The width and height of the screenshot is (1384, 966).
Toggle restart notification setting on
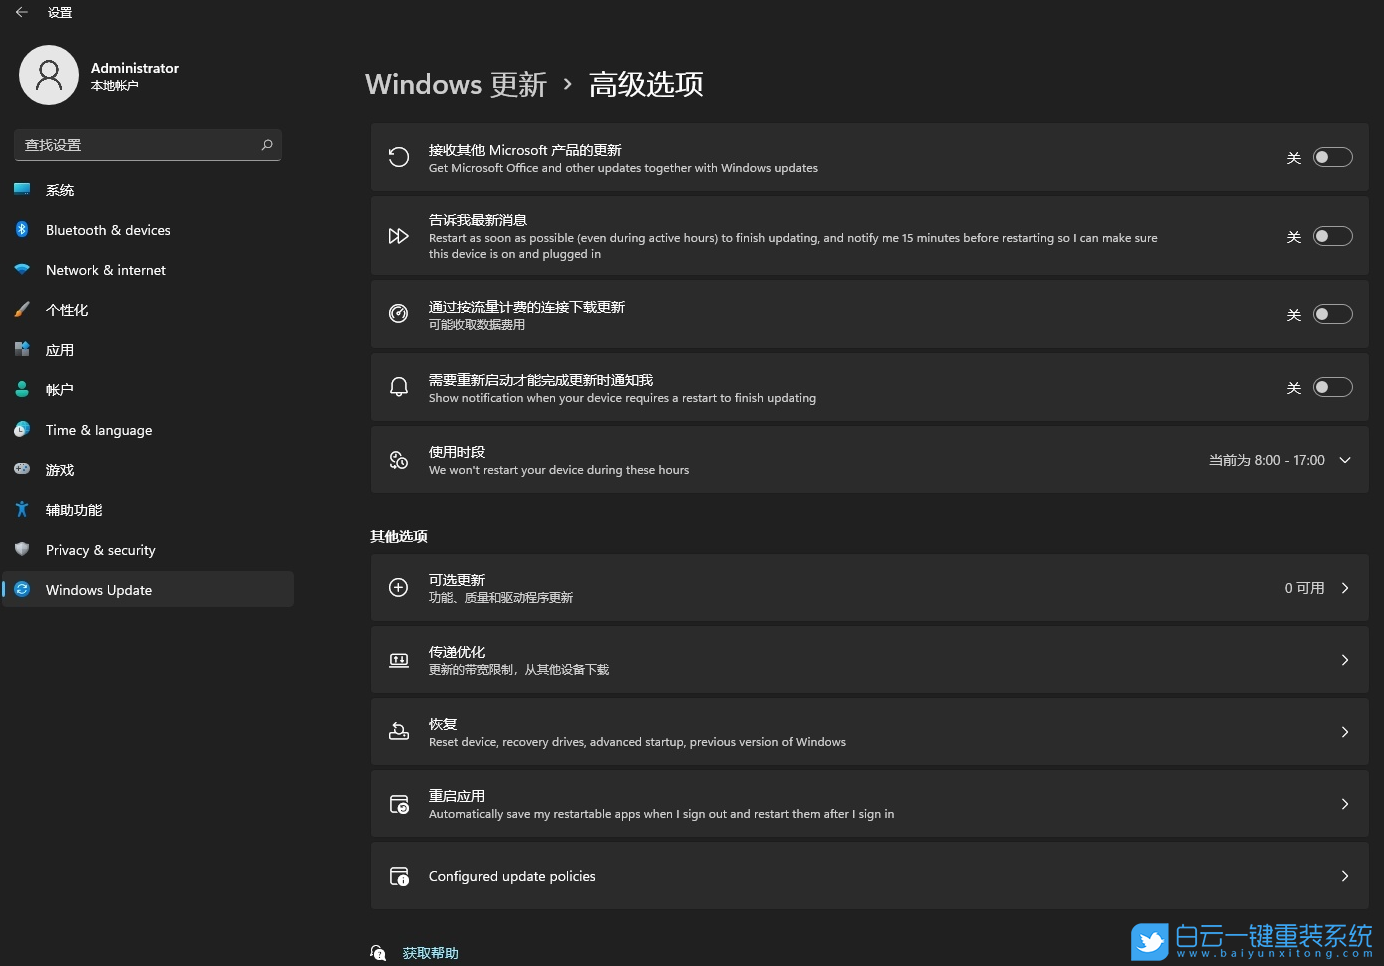[1332, 386]
